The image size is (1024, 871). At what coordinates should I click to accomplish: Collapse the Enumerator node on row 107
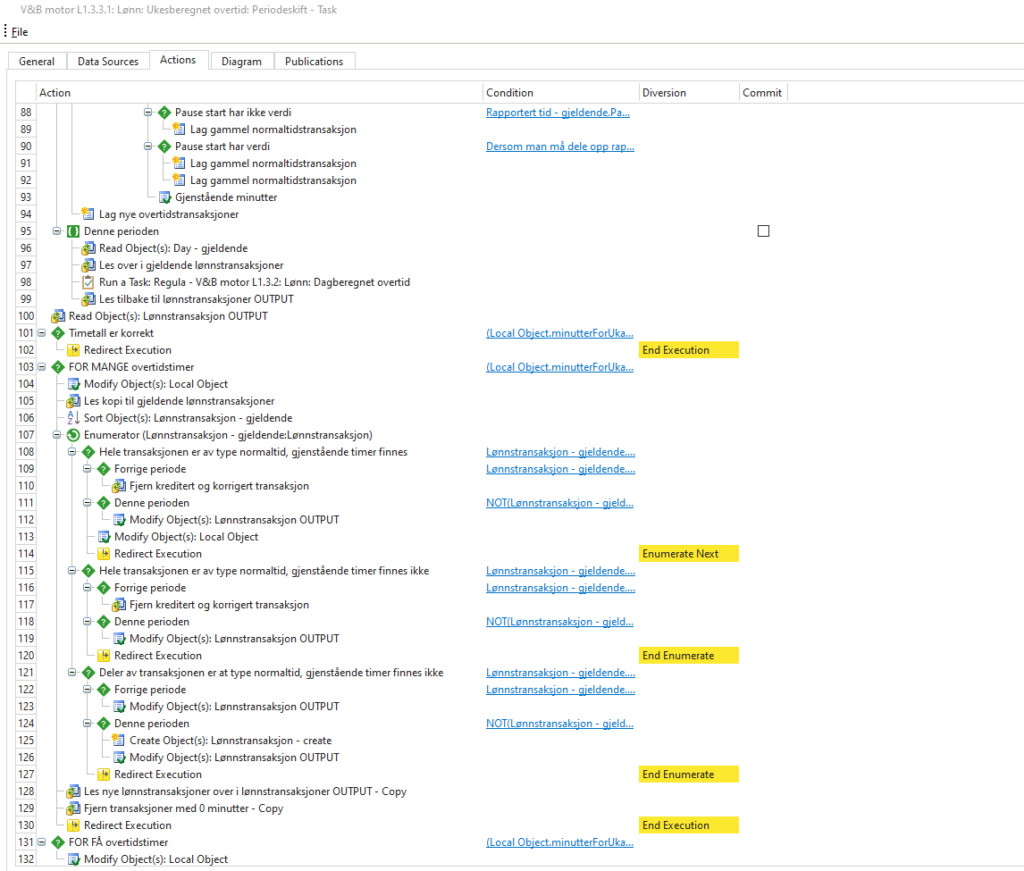(x=57, y=435)
